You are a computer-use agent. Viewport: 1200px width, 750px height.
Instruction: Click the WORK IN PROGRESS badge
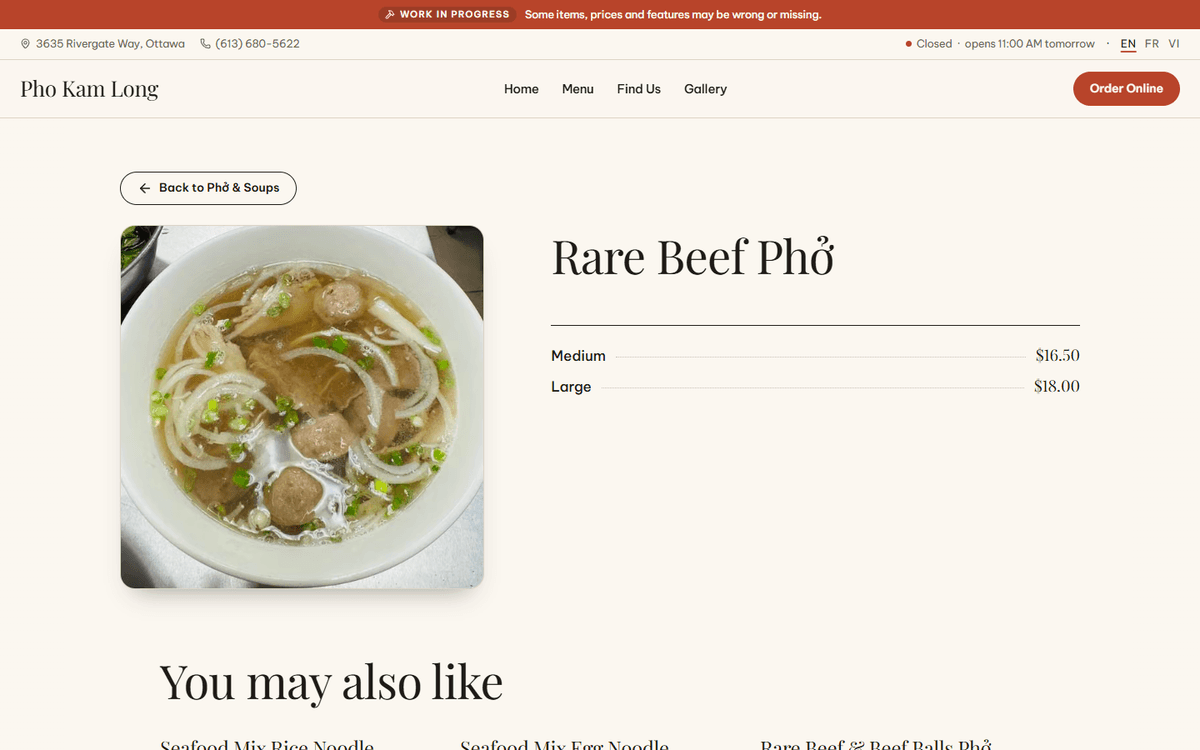coord(447,15)
